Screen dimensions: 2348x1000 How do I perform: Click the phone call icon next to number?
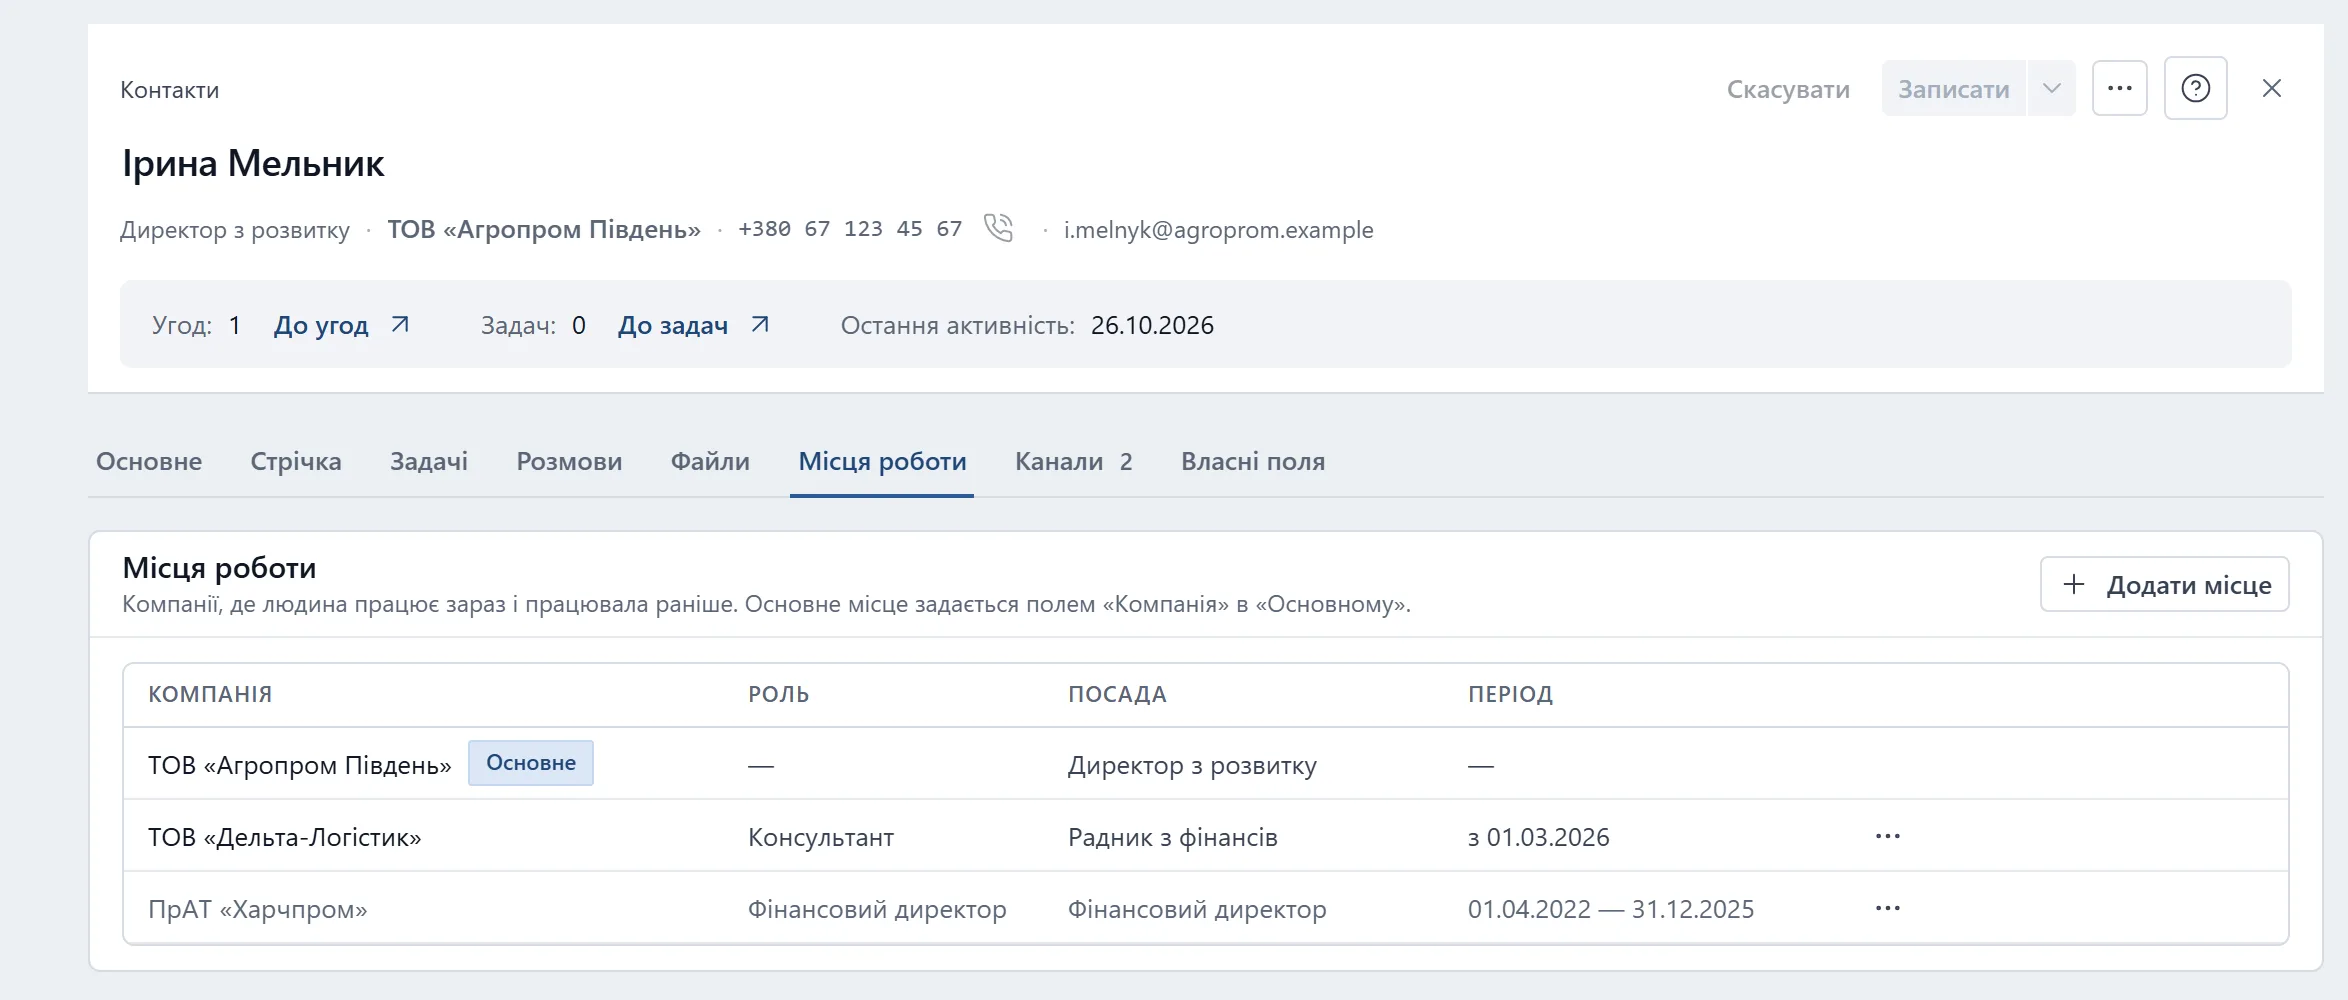click(998, 228)
